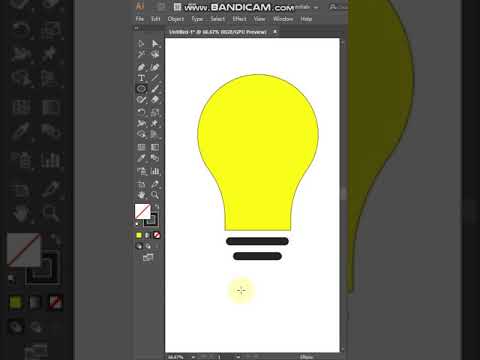Choose the Lasso tool

tap(155, 54)
